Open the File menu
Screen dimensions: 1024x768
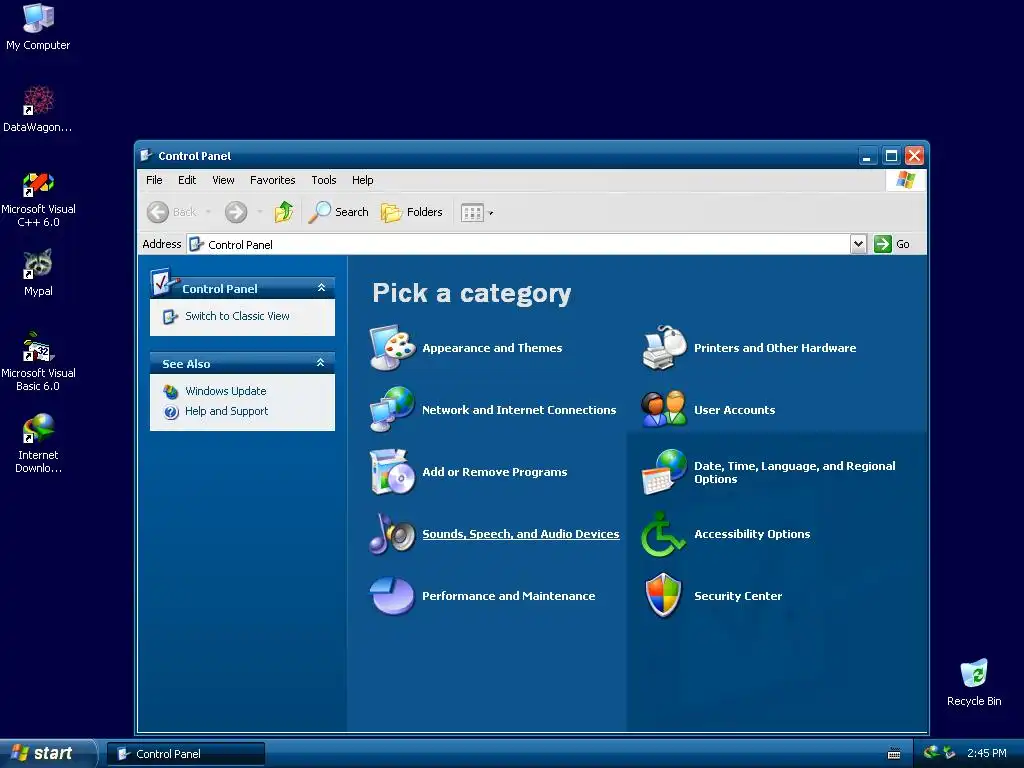pos(154,180)
